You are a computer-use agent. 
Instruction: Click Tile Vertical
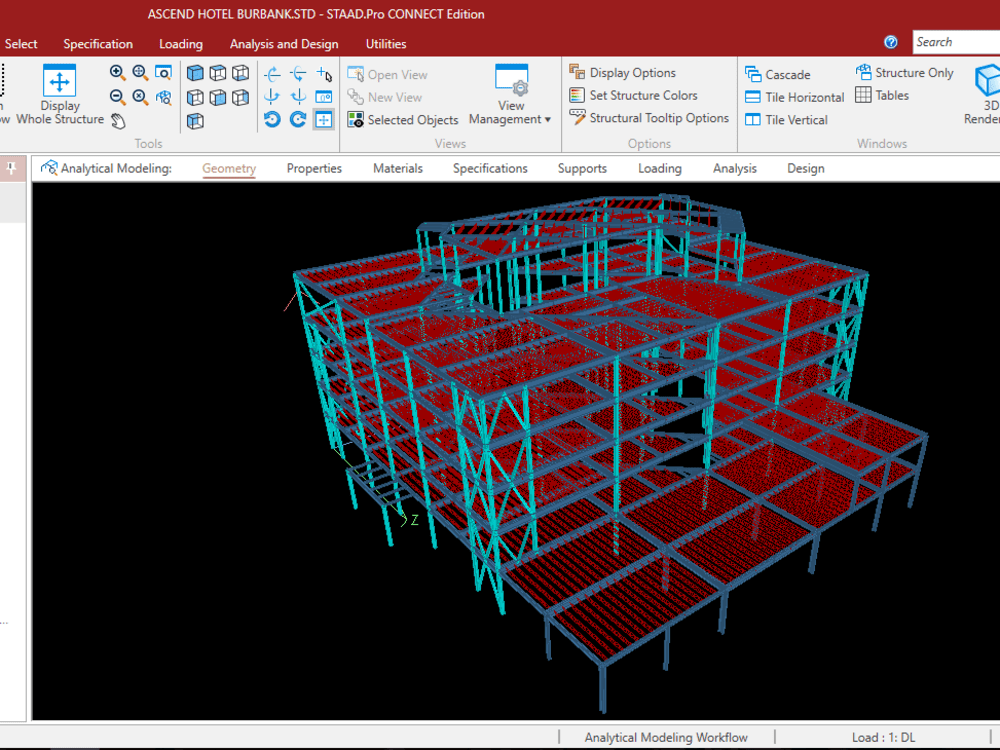(x=786, y=120)
